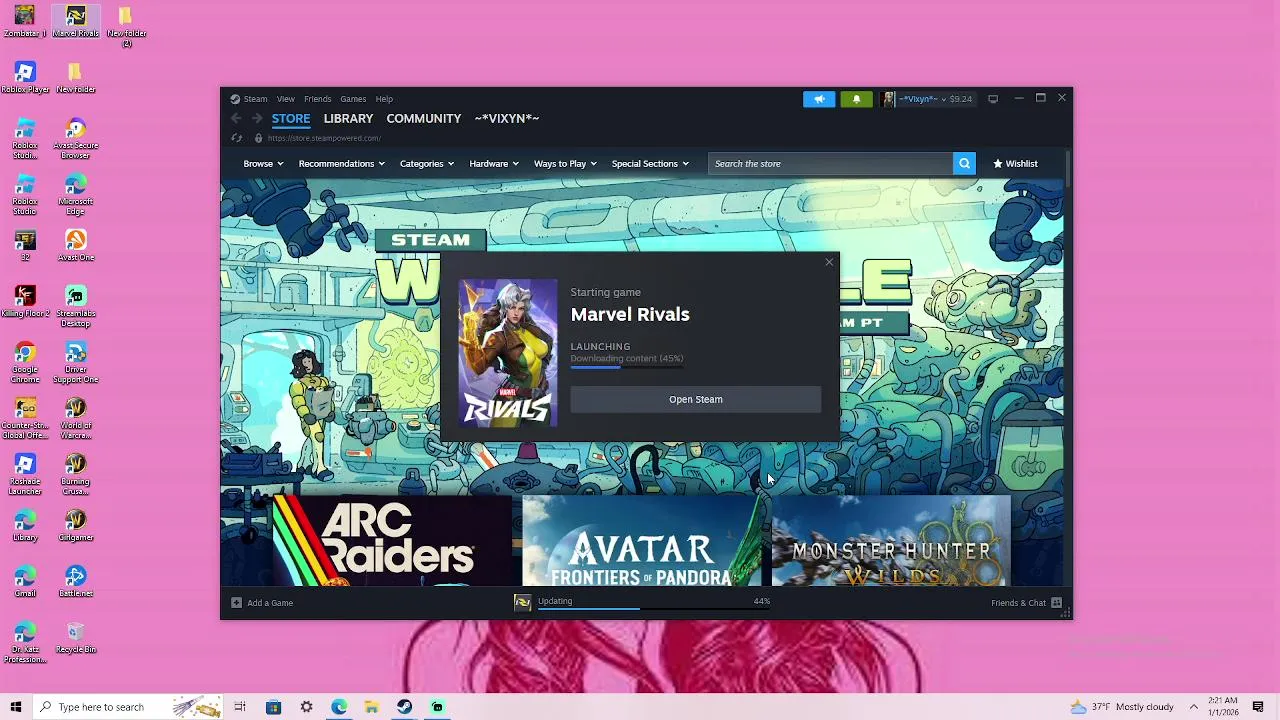Image resolution: width=1280 pixels, height=720 pixels.
Task: Open the ~*VIXYN*~ profile tab
Action: tap(507, 118)
